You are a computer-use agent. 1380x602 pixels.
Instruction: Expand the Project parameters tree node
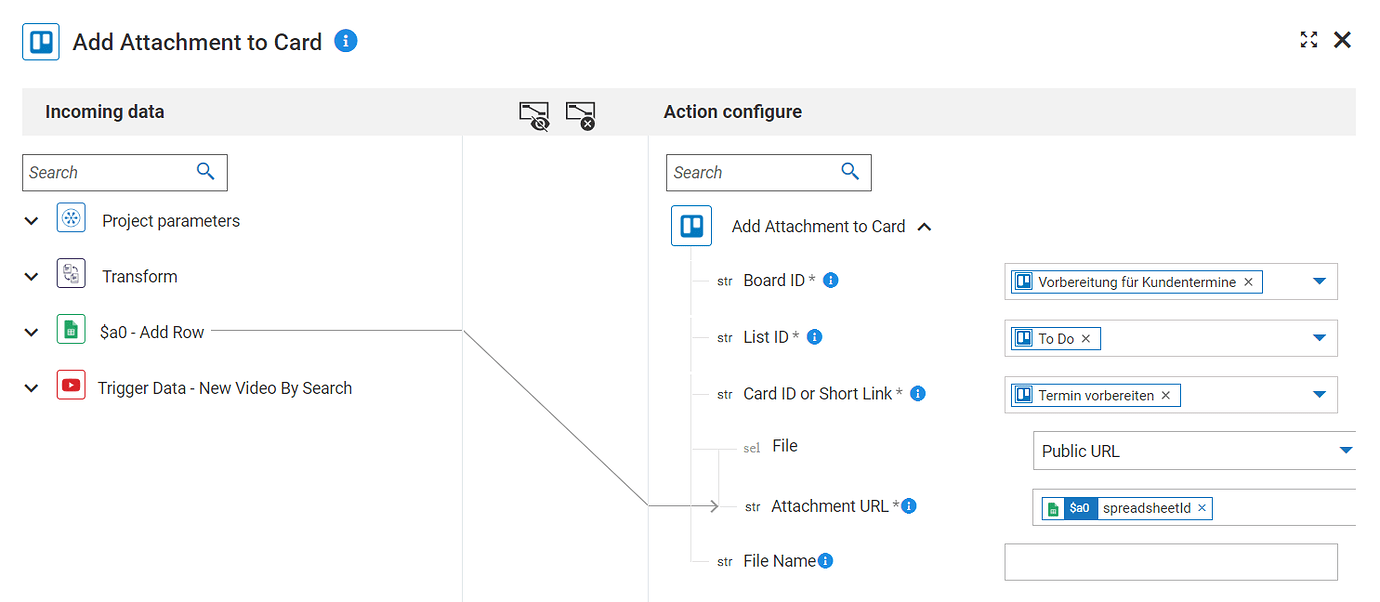(32, 221)
